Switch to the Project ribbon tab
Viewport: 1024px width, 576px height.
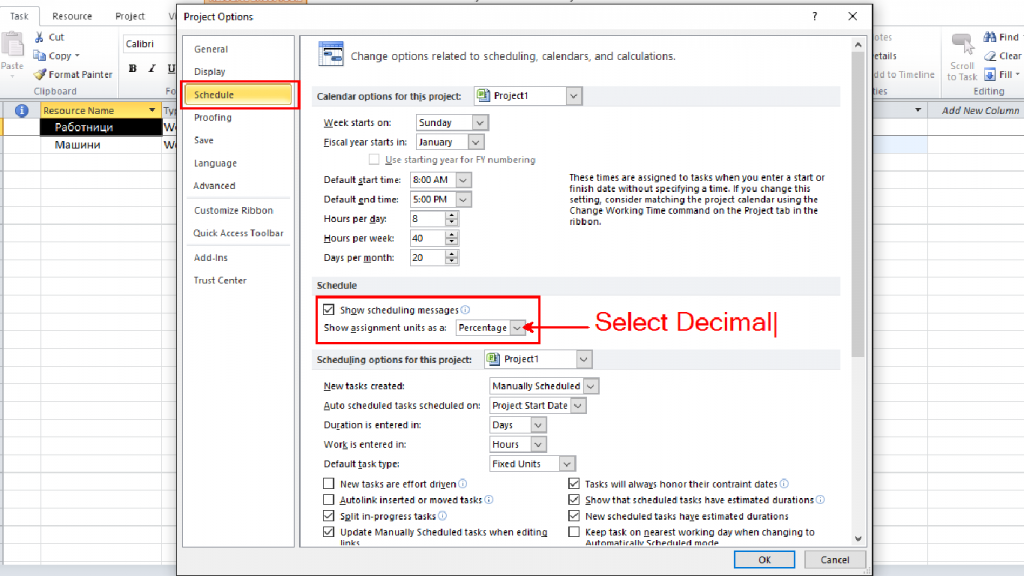coord(130,16)
